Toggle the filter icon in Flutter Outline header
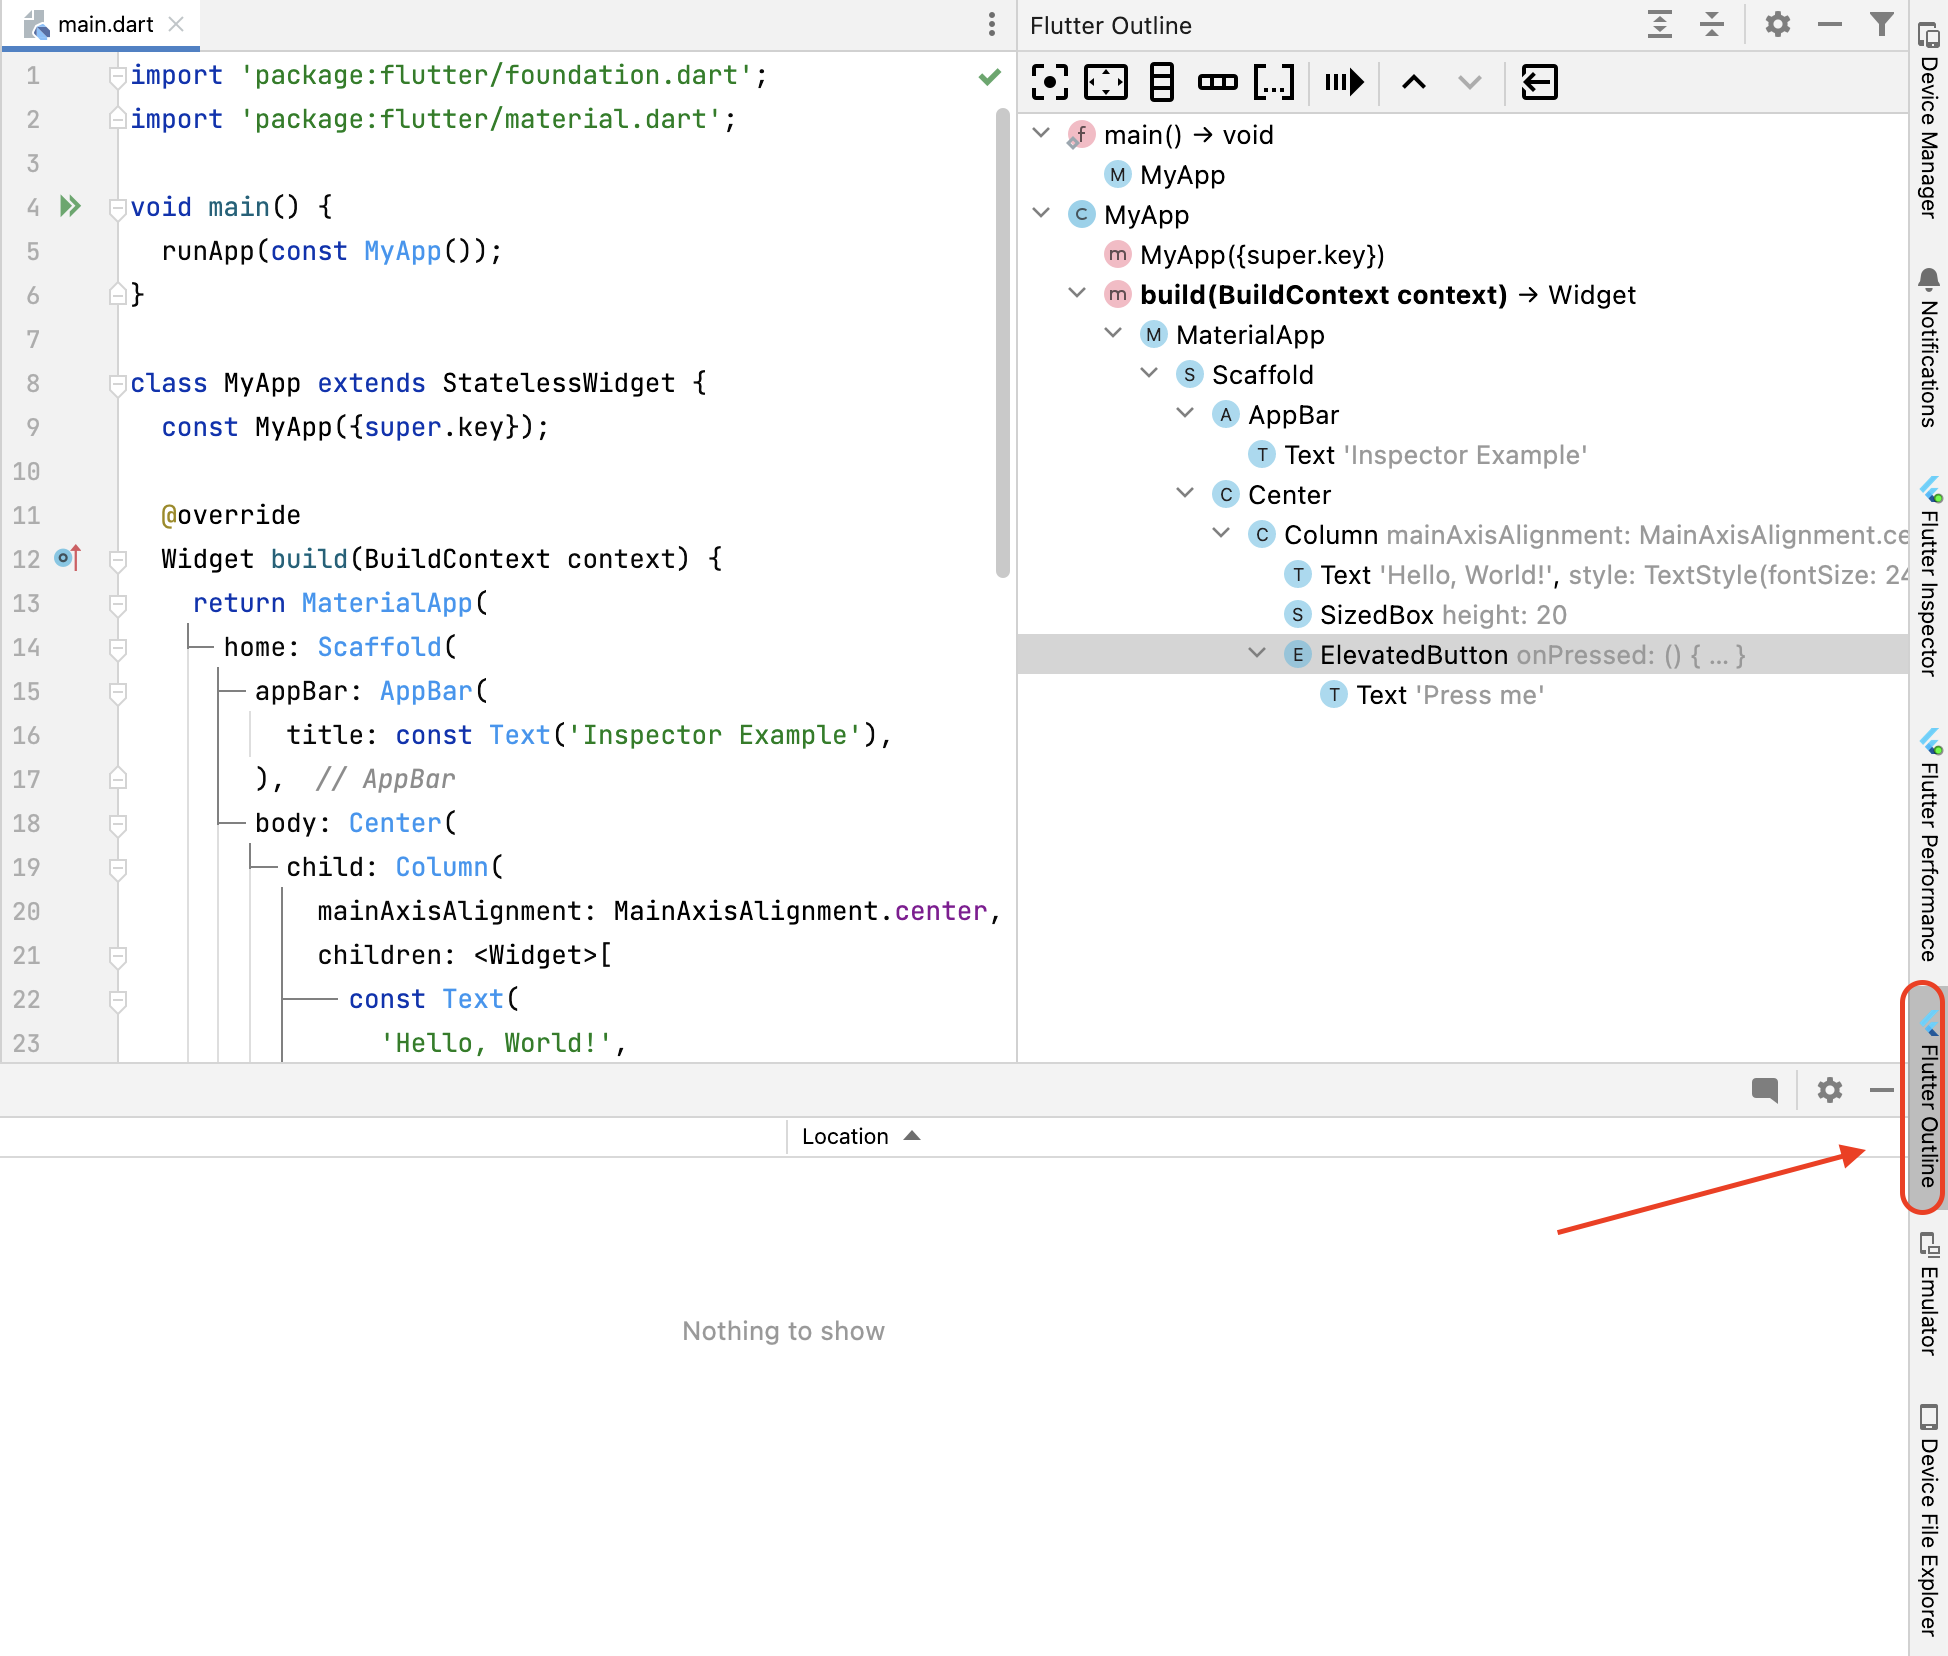Image resolution: width=1948 pixels, height=1656 pixels. coord(1881,24)
